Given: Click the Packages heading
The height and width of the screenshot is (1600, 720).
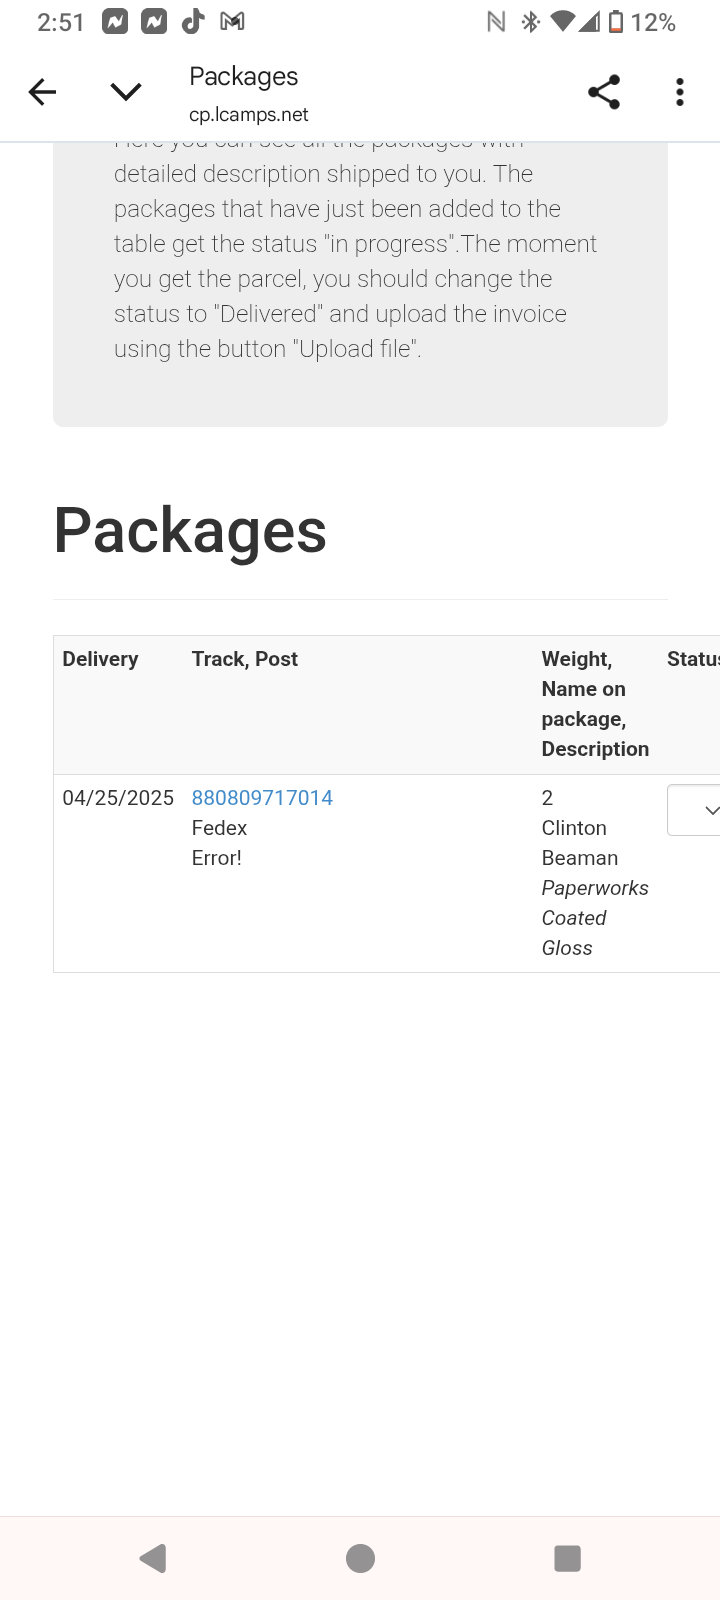Looking at the screenshot, I should coord(190,530).
